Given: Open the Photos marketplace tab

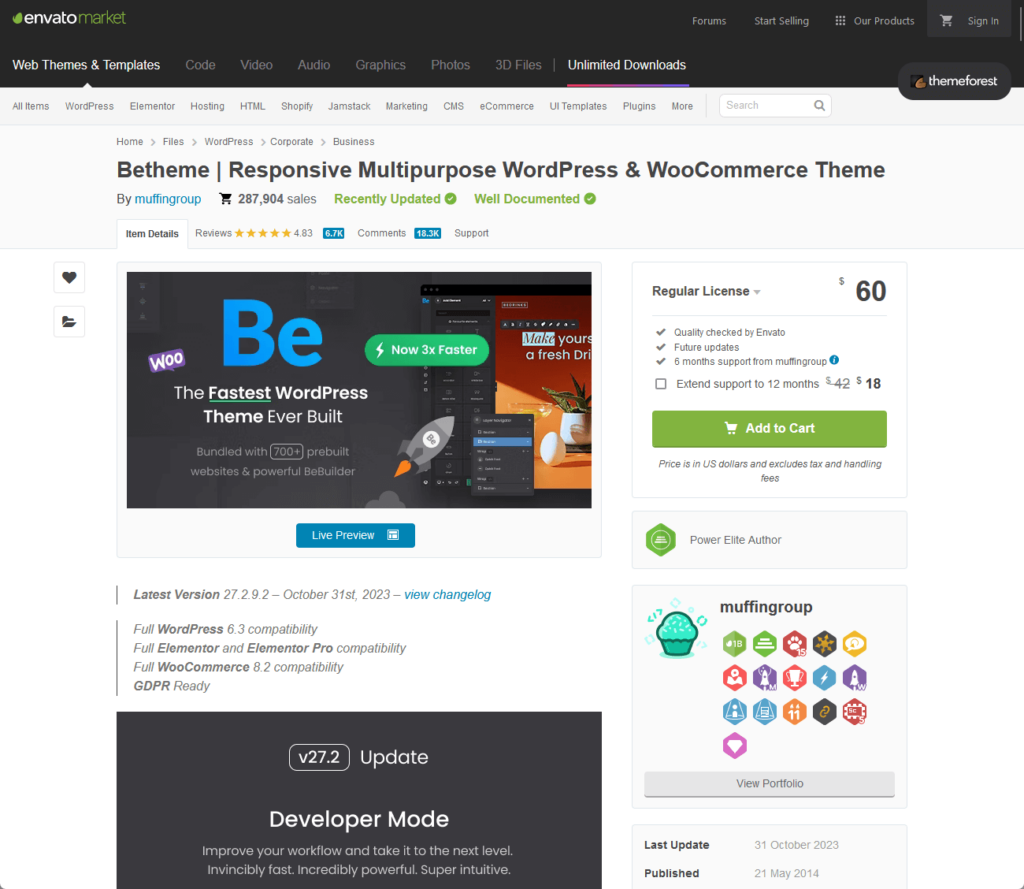Looking at the screenshot, I should pos(451,65).
